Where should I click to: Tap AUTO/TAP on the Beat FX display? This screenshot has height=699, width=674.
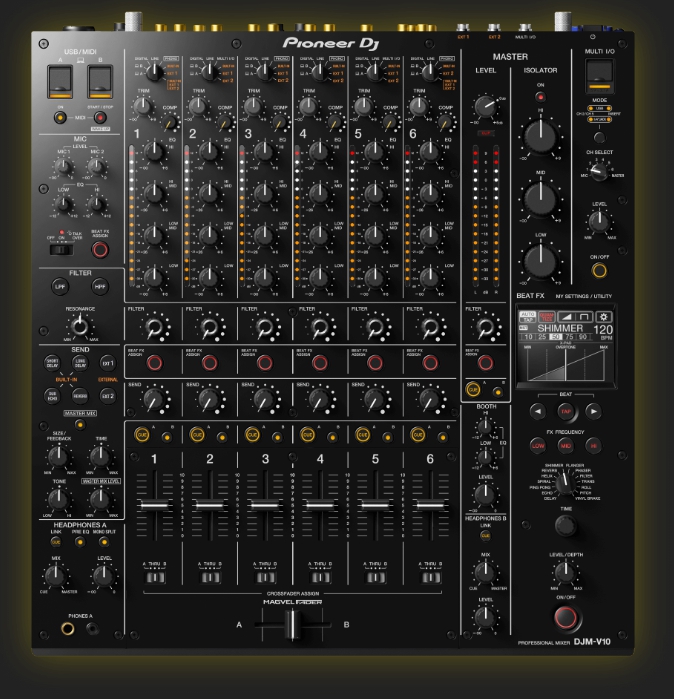[528, 317]
